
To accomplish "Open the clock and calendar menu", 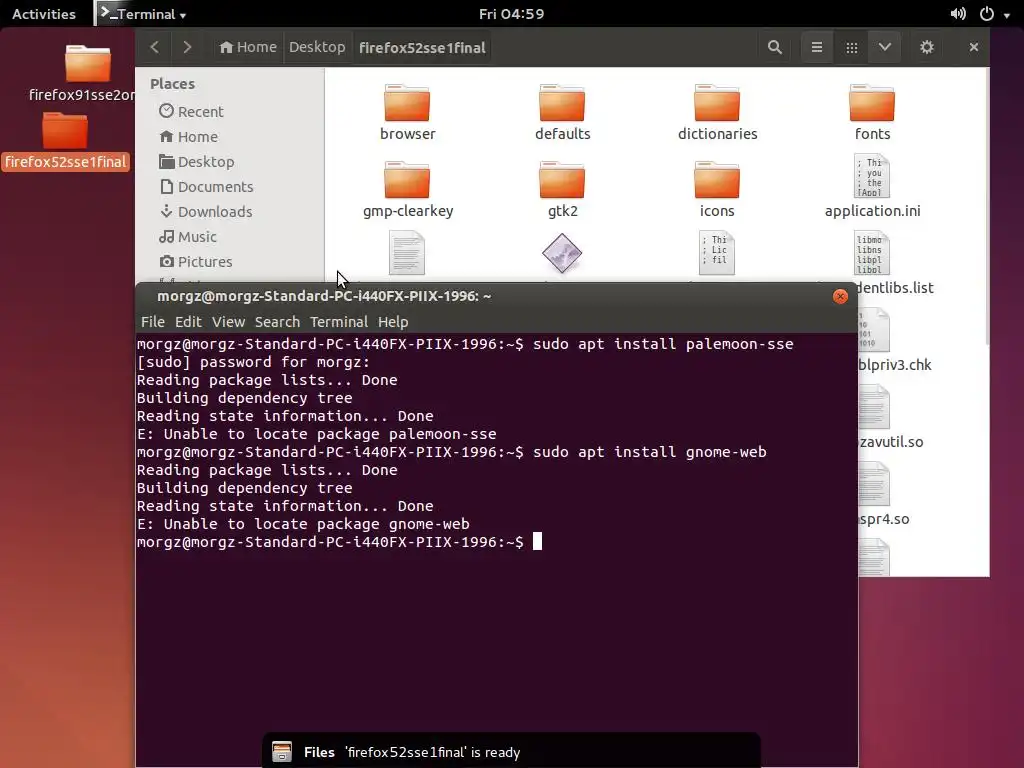I will (511, 14).
